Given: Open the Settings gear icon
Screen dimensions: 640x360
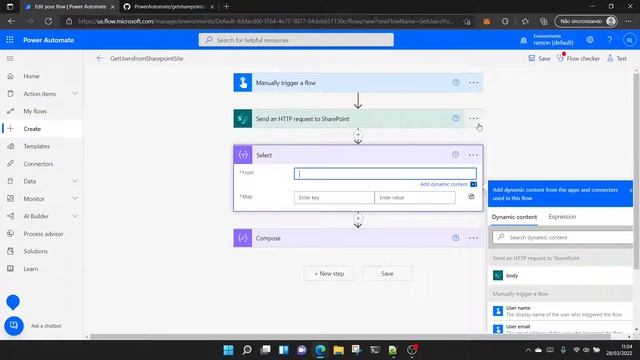Looking at the screenshot, I should click(590, 40).
